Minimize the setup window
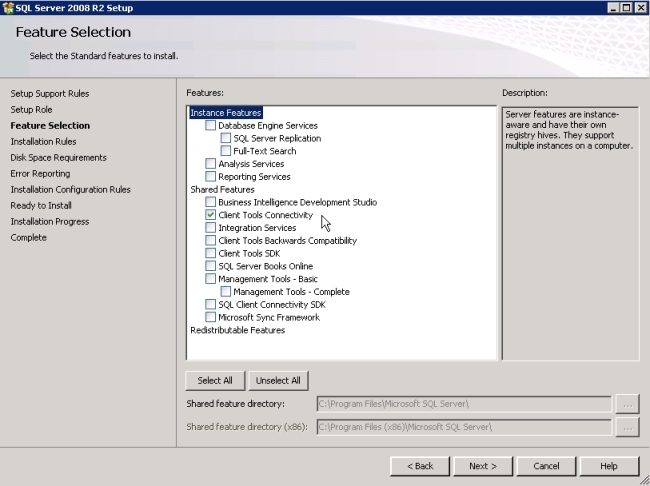 [614, 8]
